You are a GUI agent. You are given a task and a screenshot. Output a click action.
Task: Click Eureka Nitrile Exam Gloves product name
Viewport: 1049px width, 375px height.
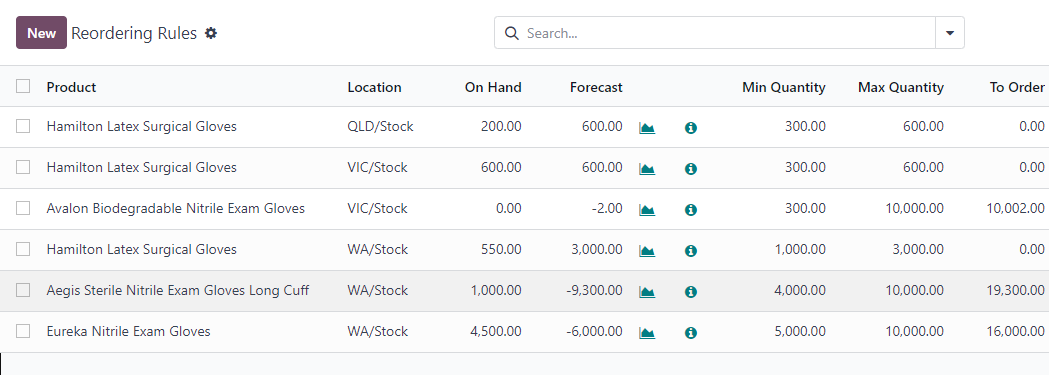(x=128, y=332)
